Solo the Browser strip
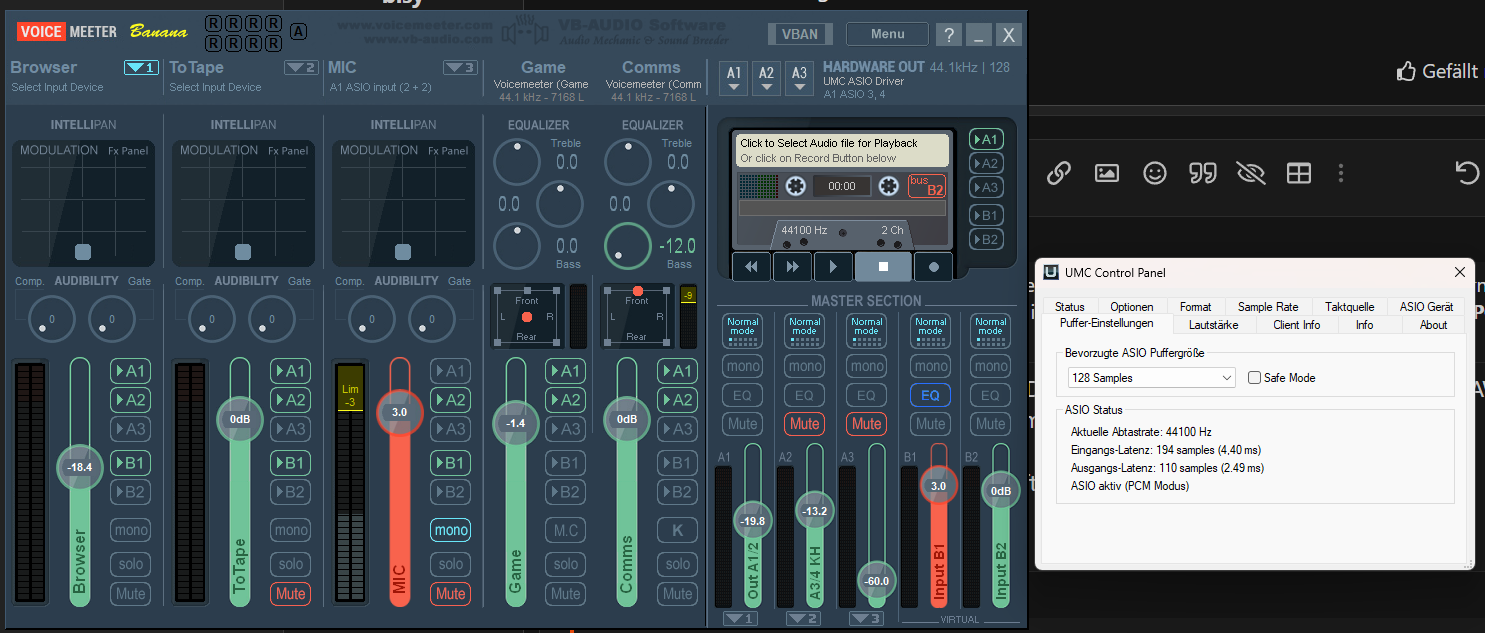 [130, 564]
